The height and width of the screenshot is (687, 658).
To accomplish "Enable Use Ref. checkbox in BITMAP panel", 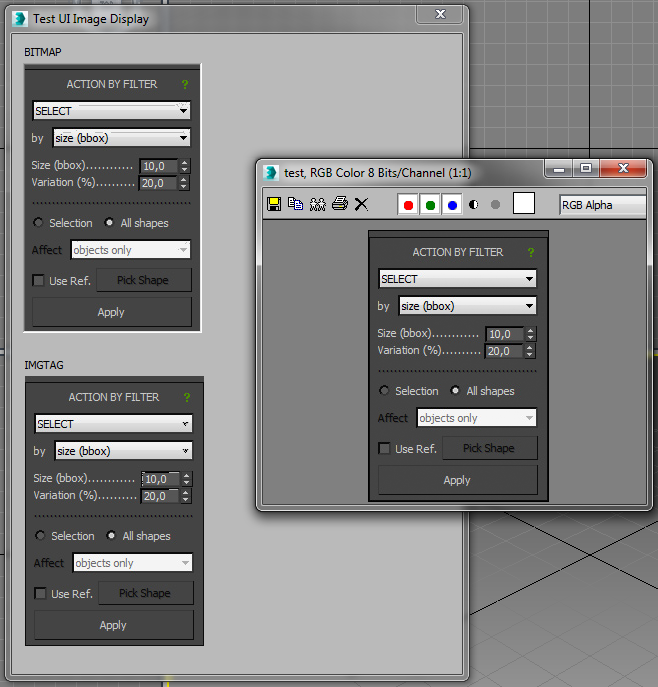I will (39, 280).
